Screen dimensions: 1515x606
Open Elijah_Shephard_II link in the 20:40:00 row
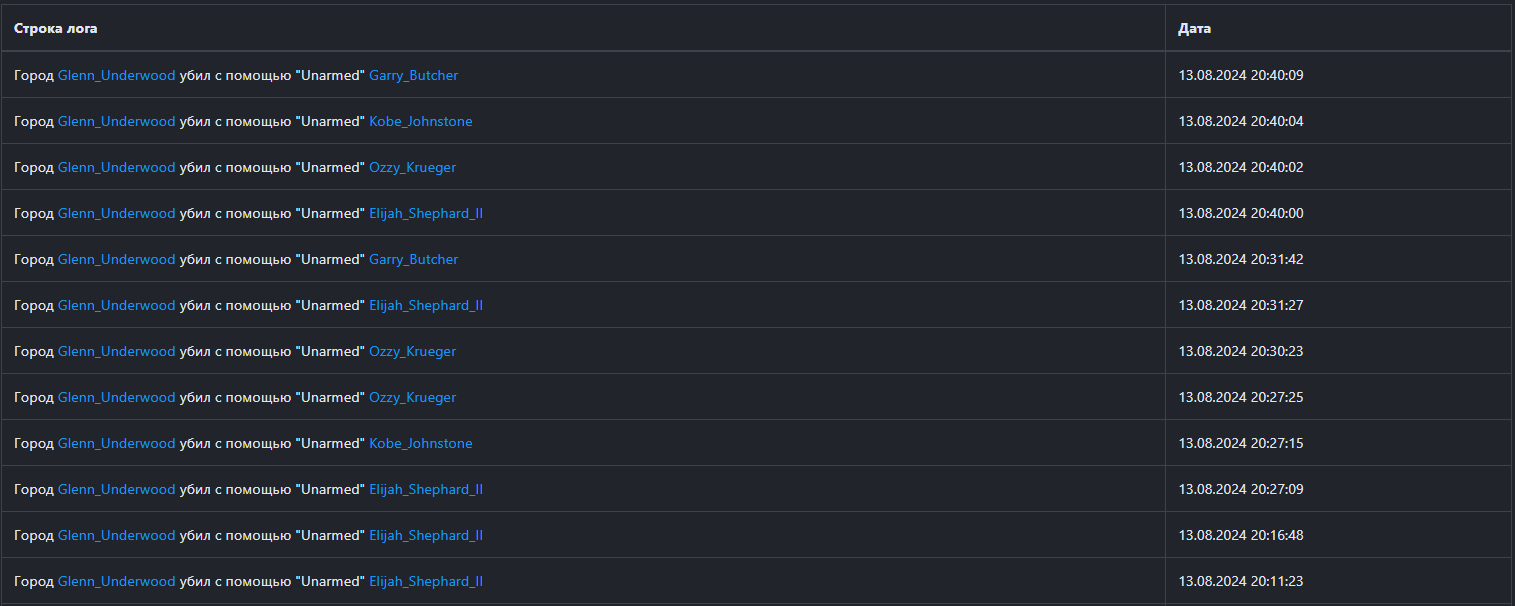pos(426,213)
